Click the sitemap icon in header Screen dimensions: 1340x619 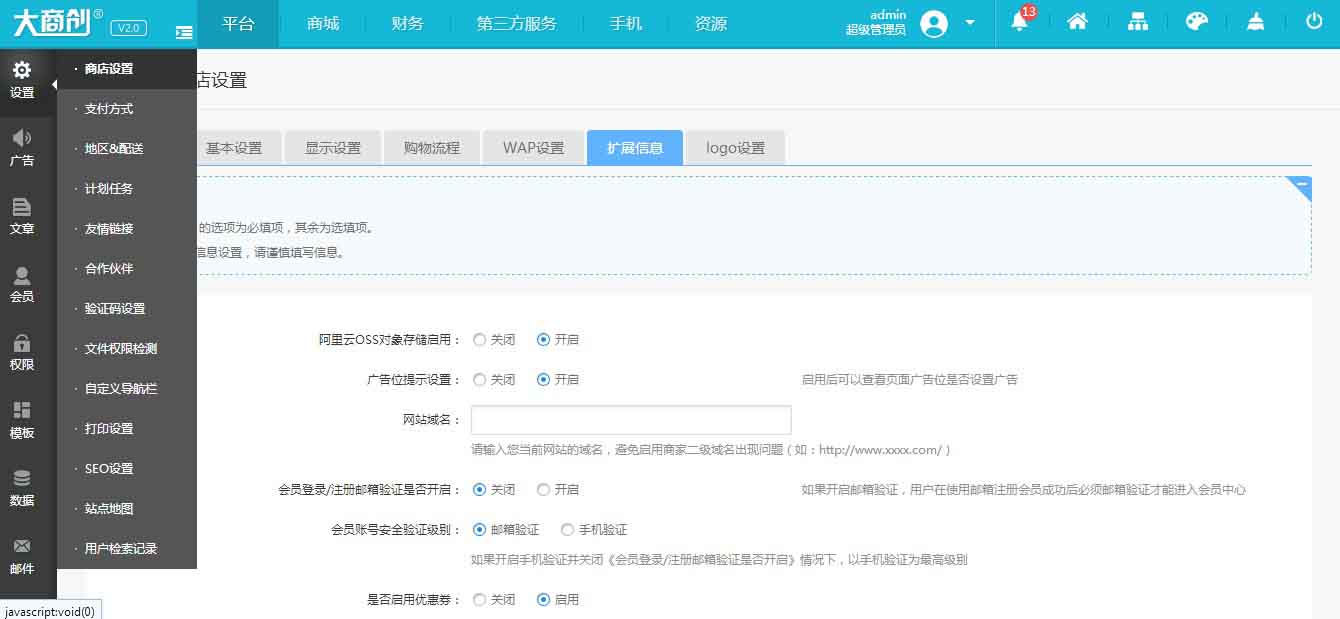[1138, 22]
